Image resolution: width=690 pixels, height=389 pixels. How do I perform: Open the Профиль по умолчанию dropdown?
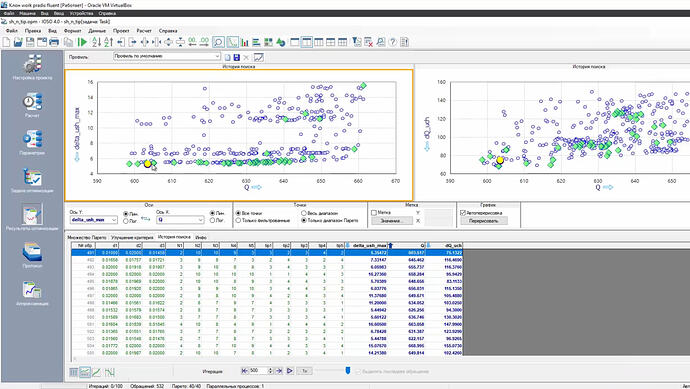click(x=167, y=56)
